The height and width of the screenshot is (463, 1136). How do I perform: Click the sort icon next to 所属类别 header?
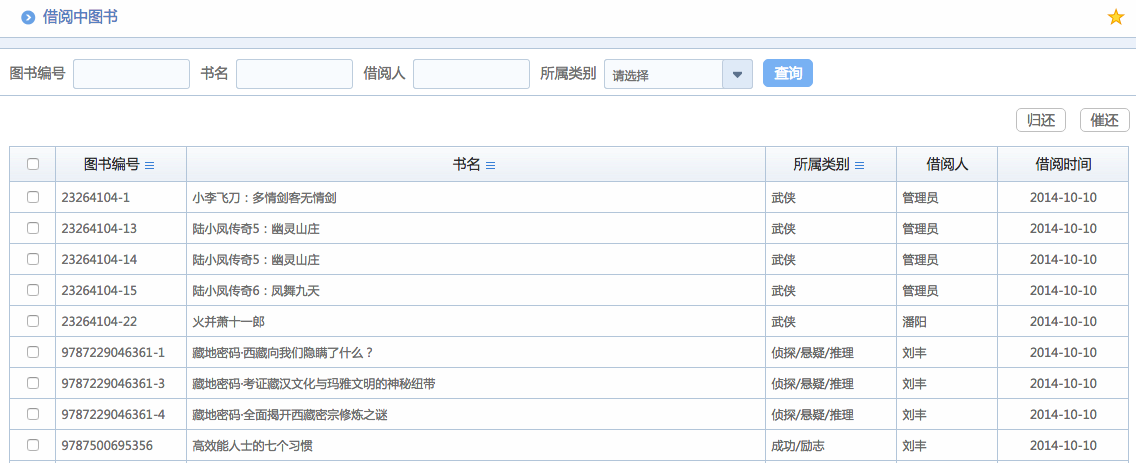coord(860,165)
